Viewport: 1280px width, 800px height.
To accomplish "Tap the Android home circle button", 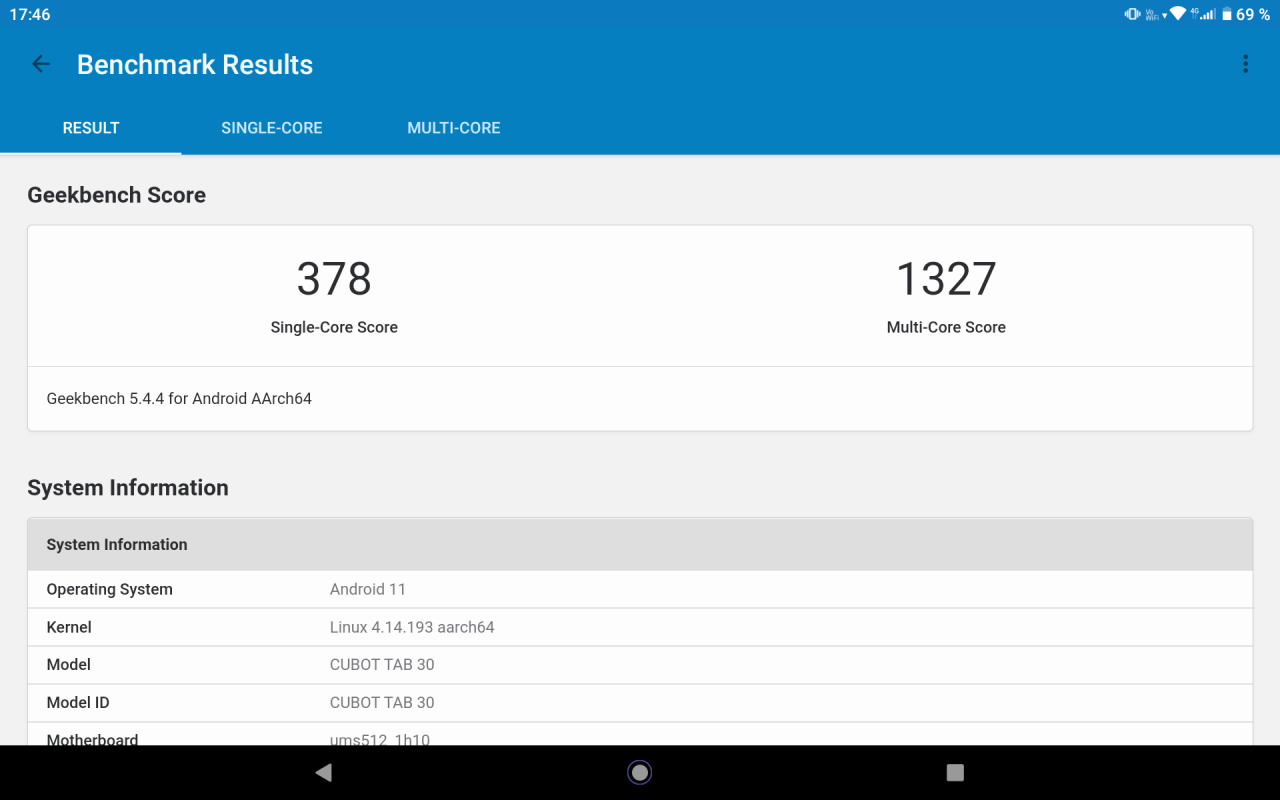I will pyautogui.click(x=640, y=772).
